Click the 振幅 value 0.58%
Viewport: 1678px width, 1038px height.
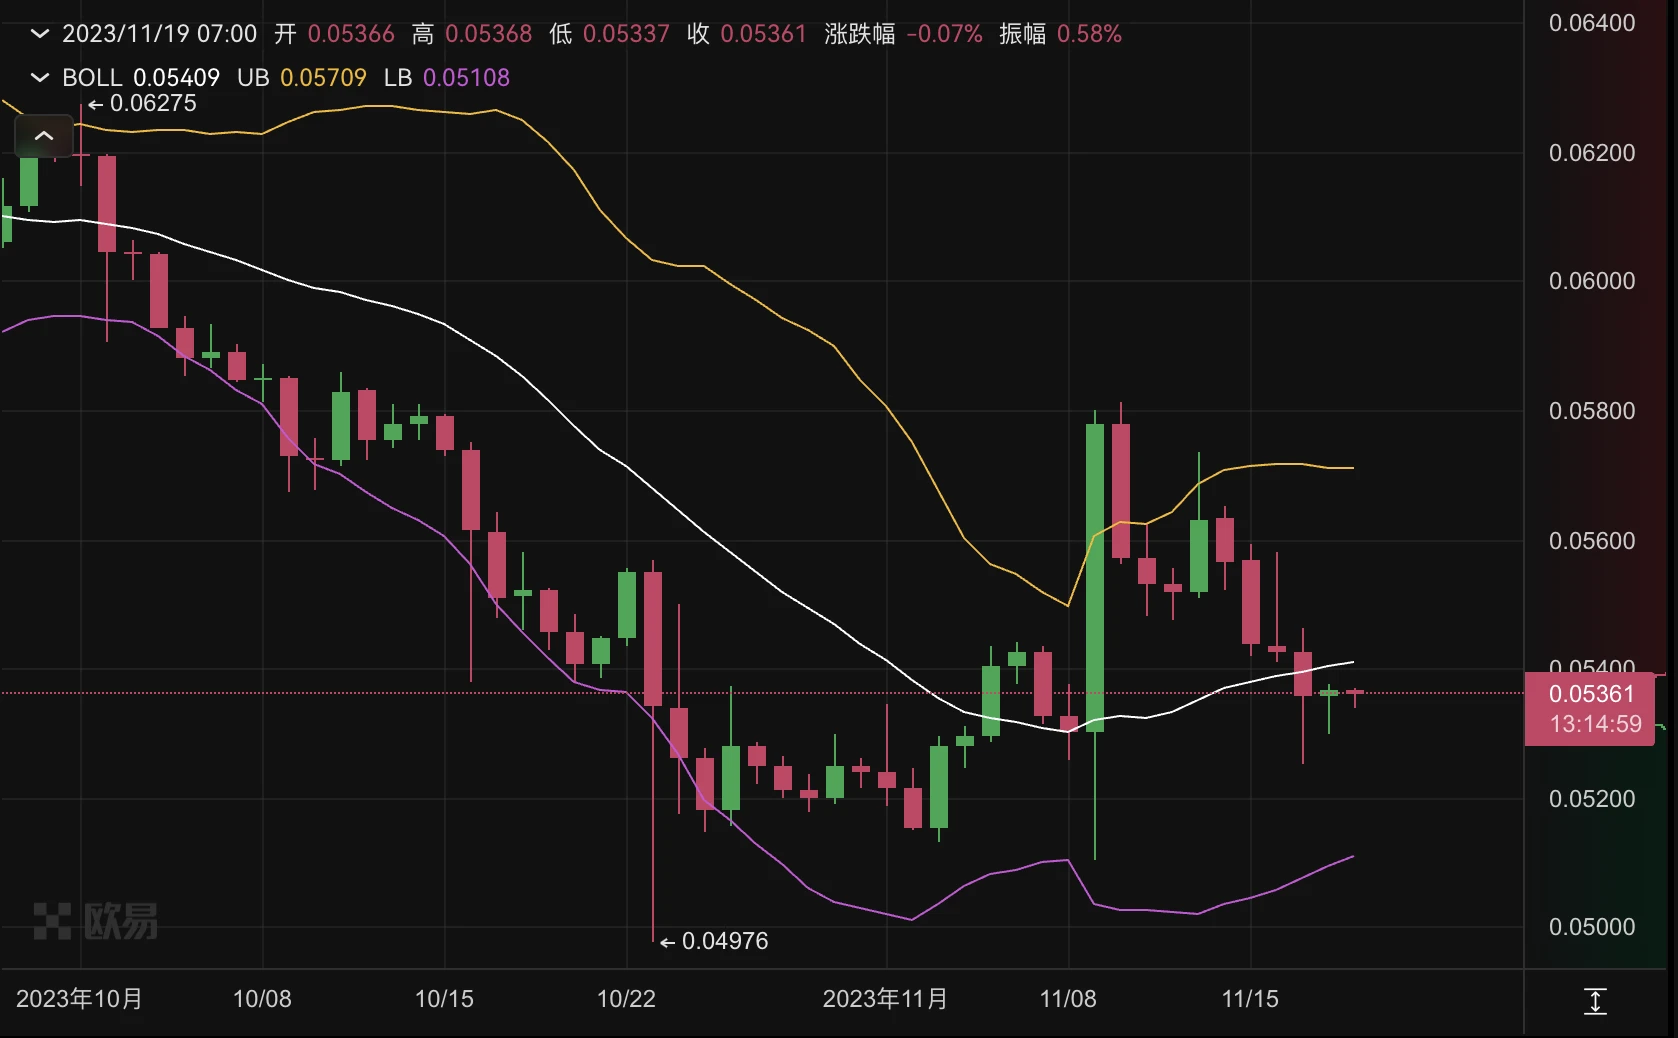tap(1089, 34)
